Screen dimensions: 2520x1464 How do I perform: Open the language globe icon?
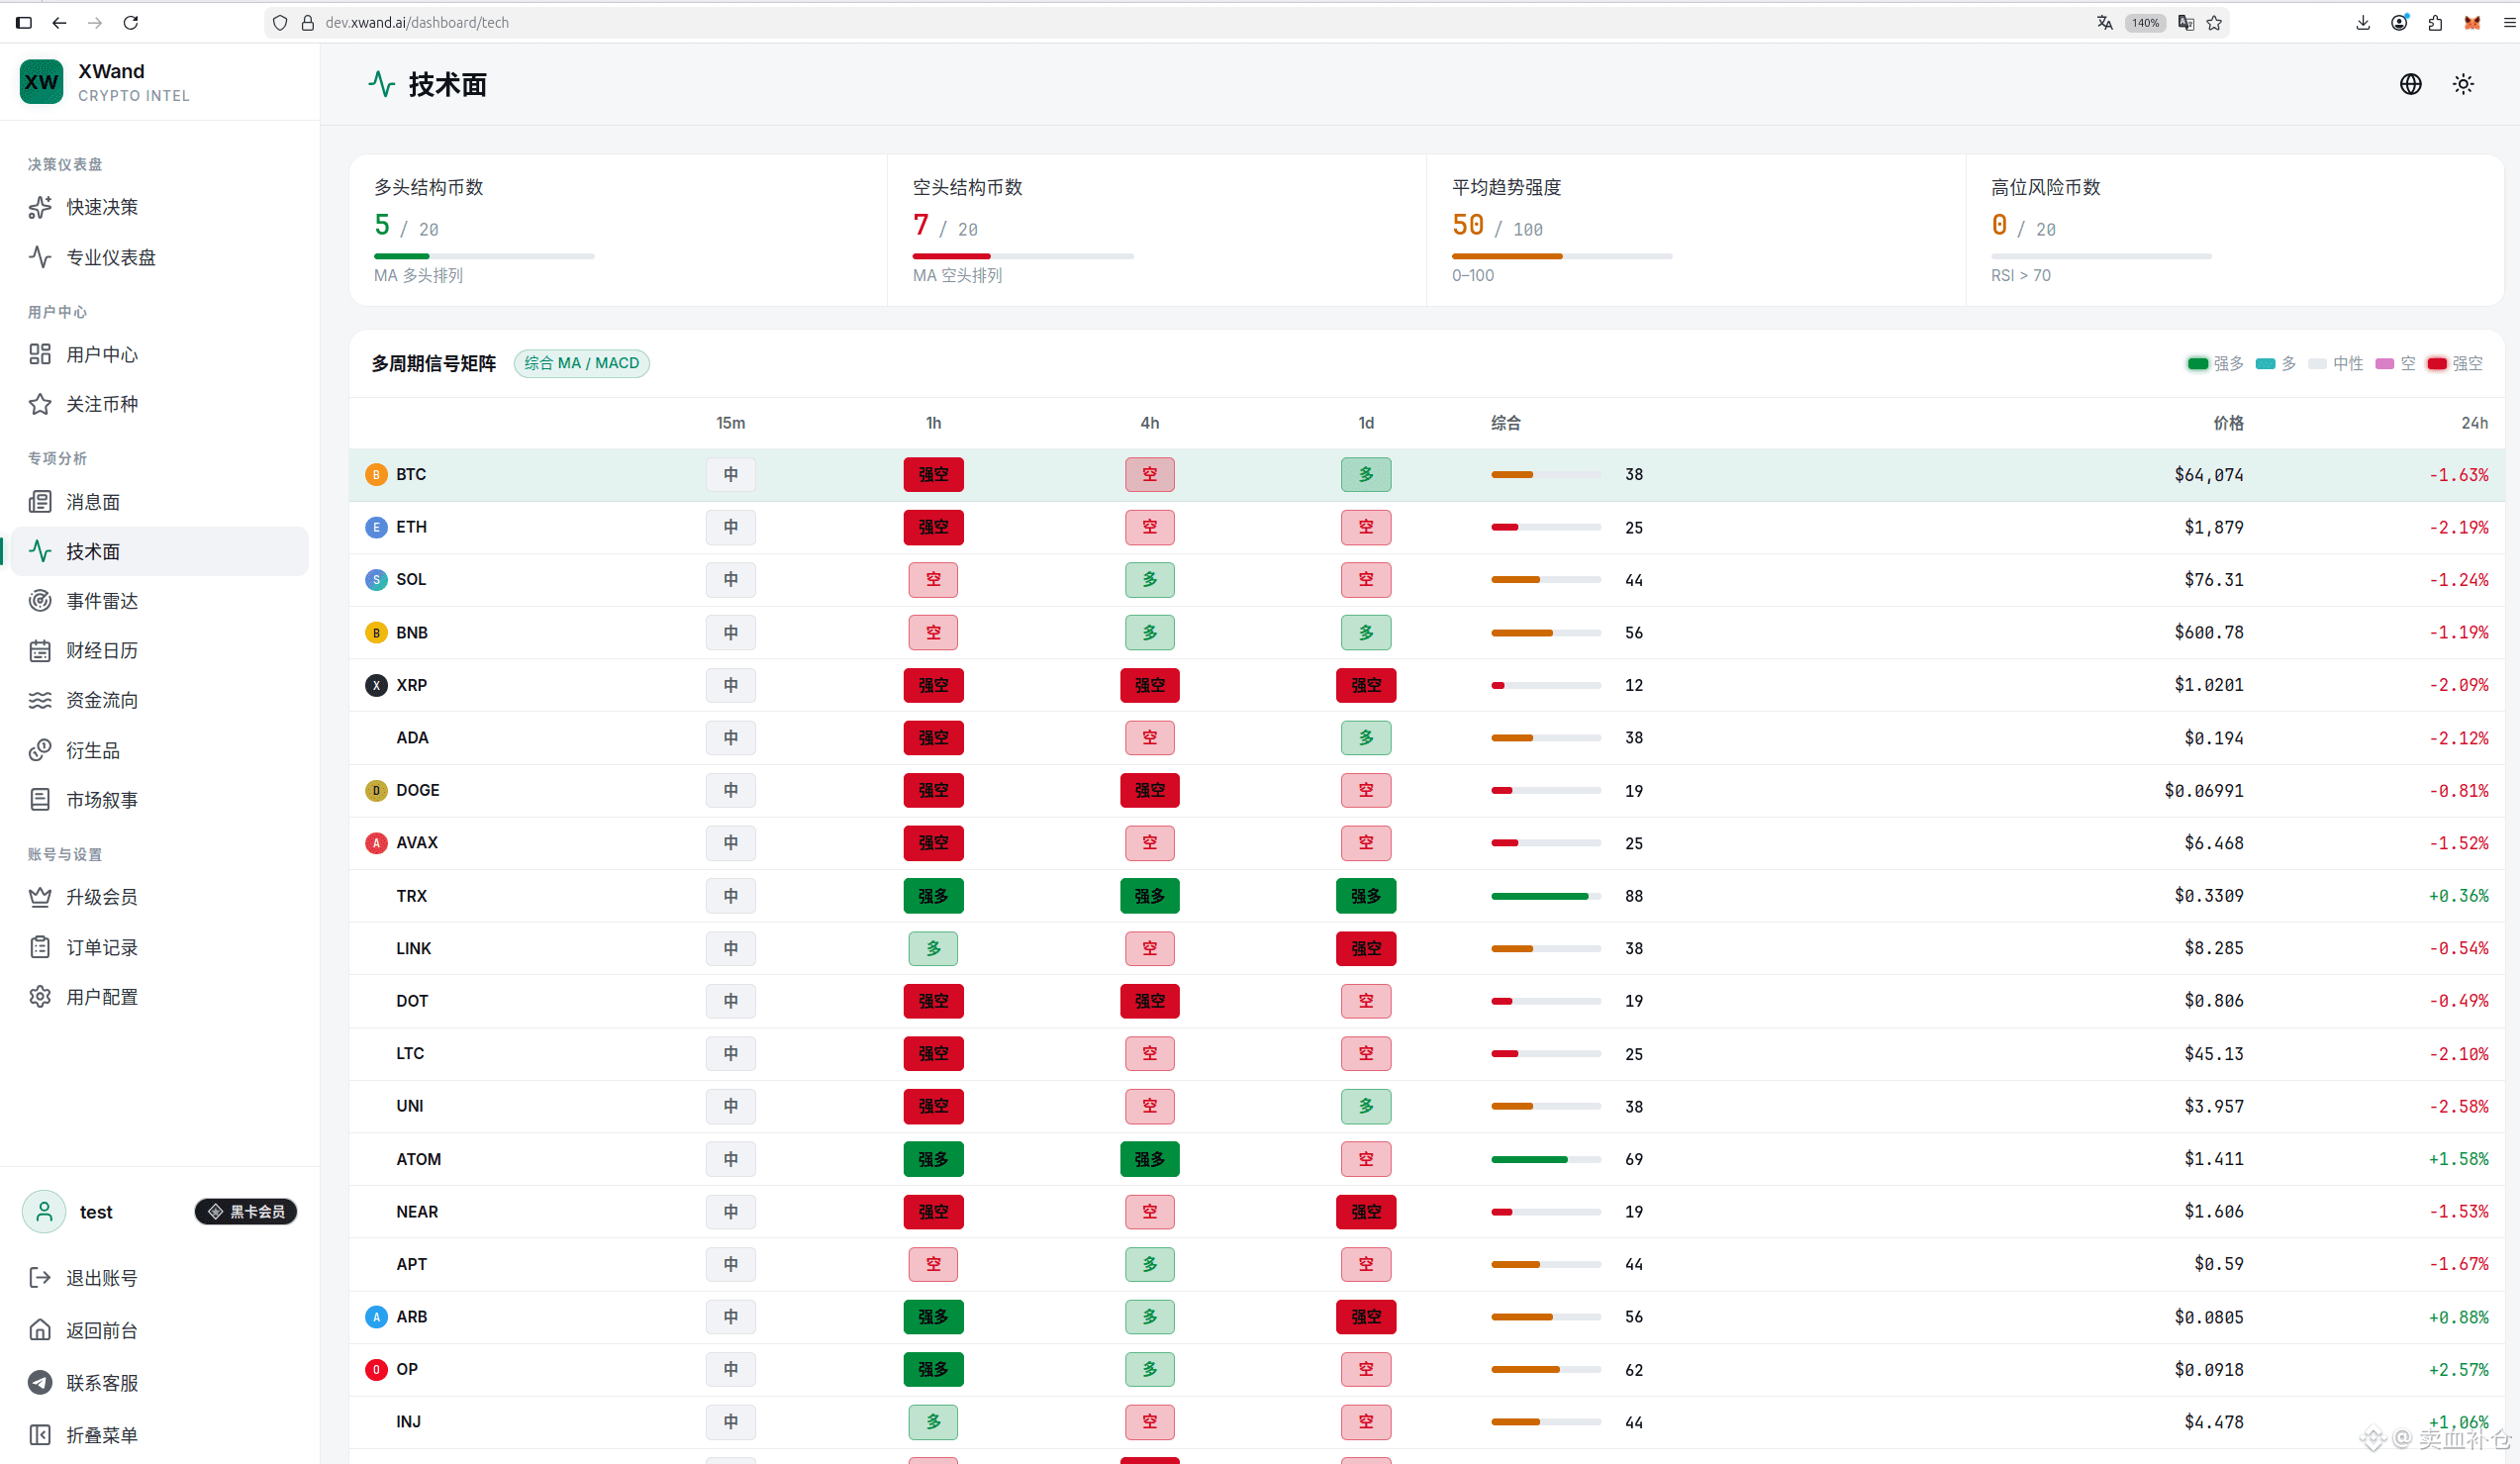pos(2411,84)
